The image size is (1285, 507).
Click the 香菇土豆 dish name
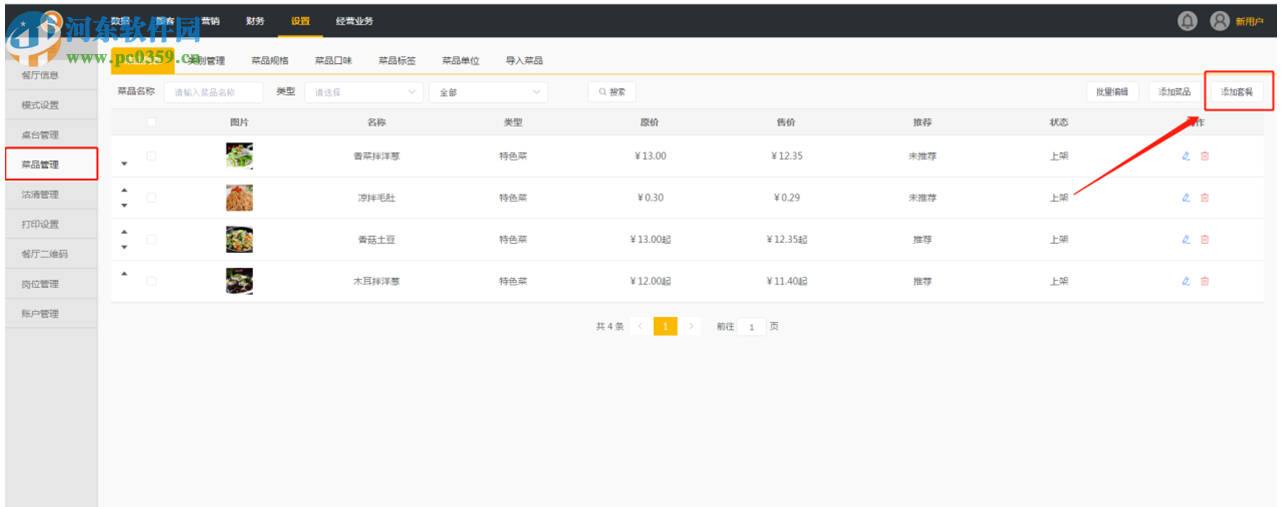[376, 240]
